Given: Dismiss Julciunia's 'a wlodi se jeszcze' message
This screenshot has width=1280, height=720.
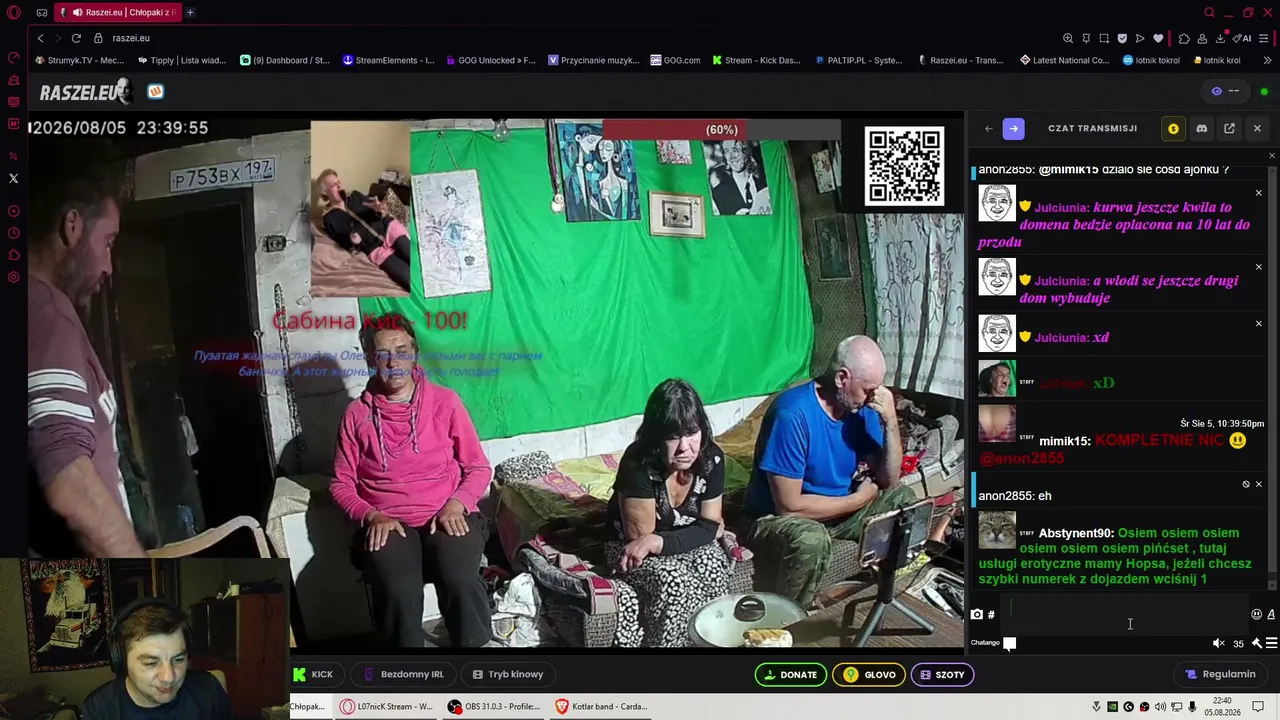Looking at the screenshot, I should coord(1258,267).
